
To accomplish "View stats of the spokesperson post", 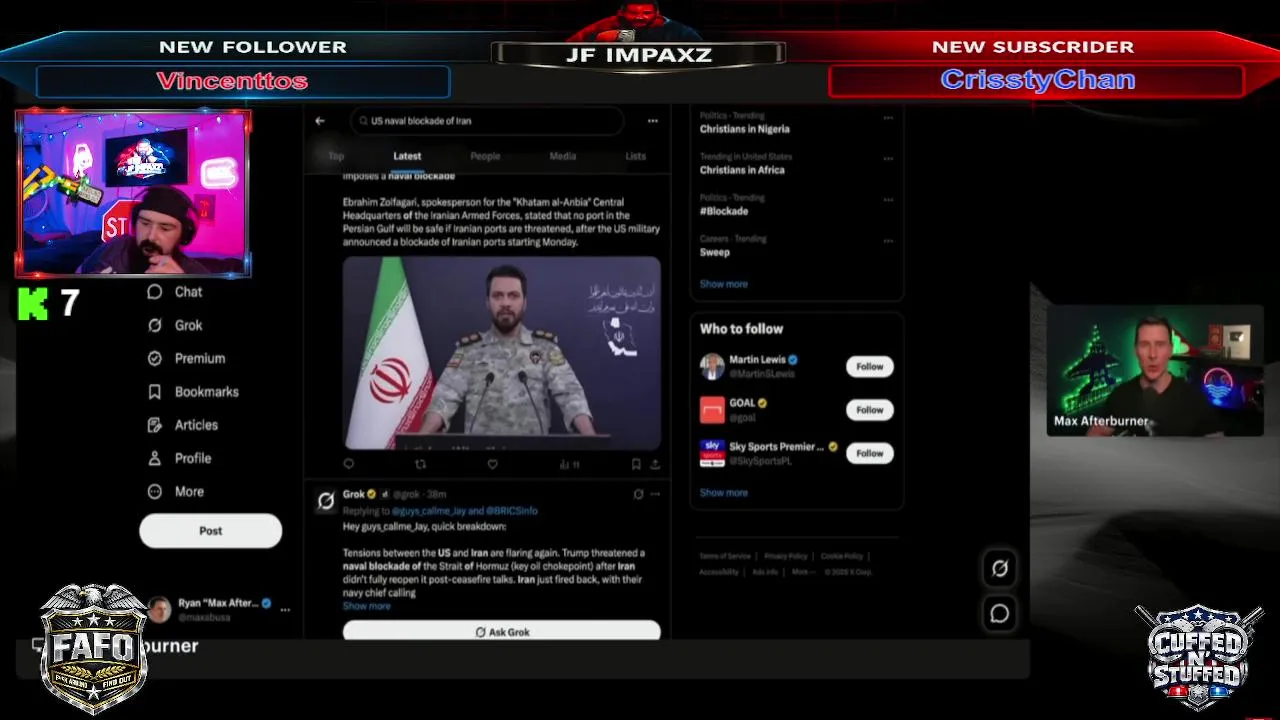I will point(568,464).
